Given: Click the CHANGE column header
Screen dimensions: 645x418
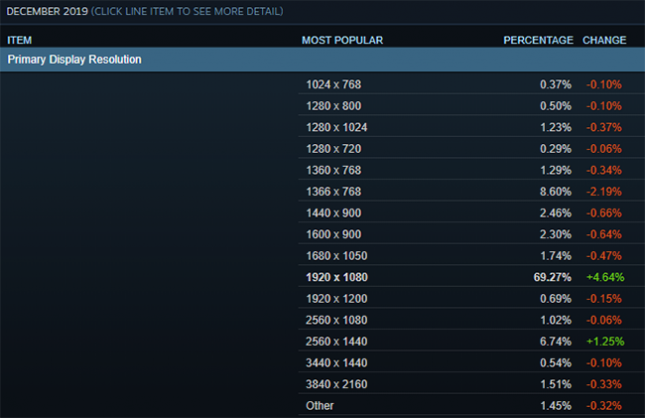Looking at the screenshot, I should coord(604,40).
